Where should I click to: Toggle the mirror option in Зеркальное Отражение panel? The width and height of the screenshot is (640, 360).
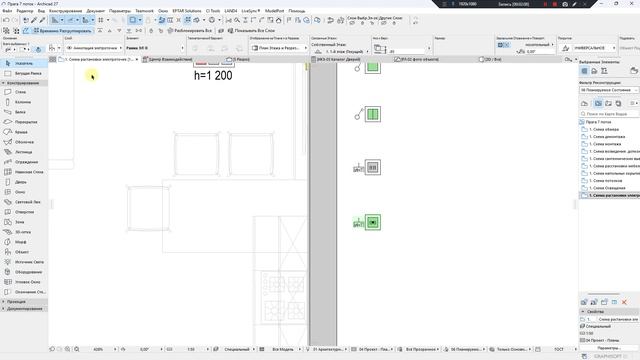pos(504,45)
